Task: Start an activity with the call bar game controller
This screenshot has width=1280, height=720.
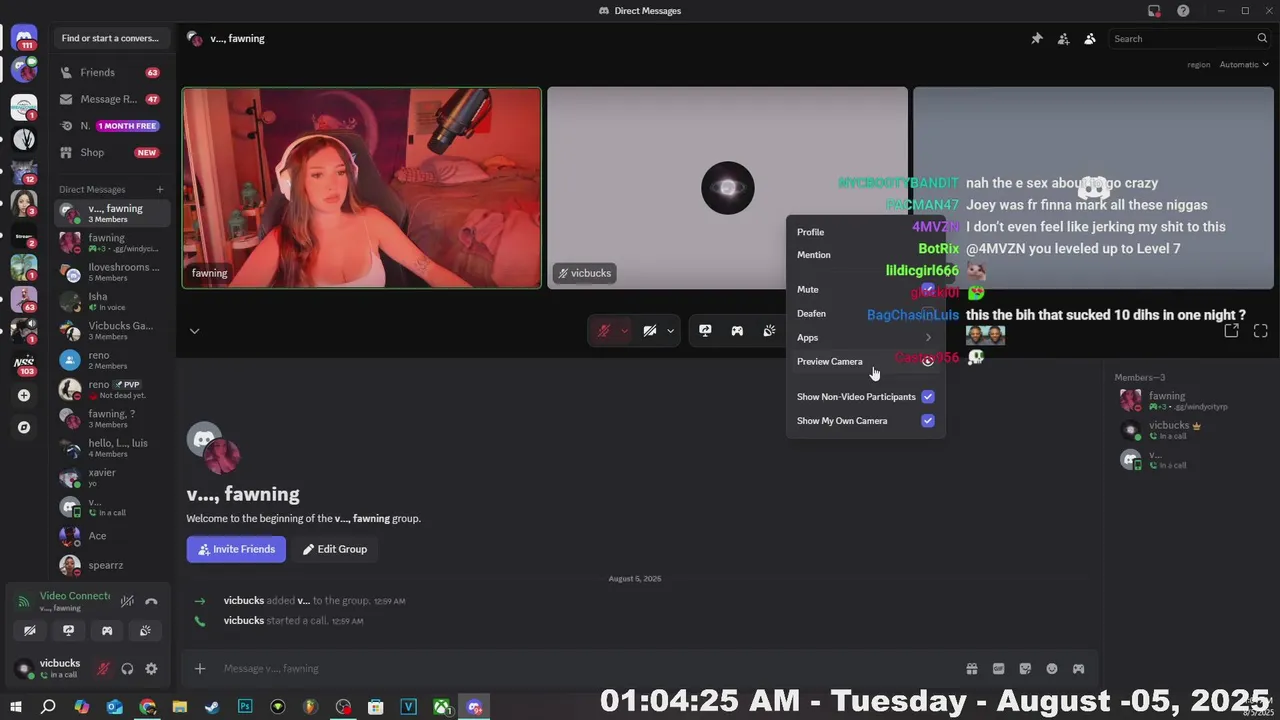Action: tap(737, 331)
